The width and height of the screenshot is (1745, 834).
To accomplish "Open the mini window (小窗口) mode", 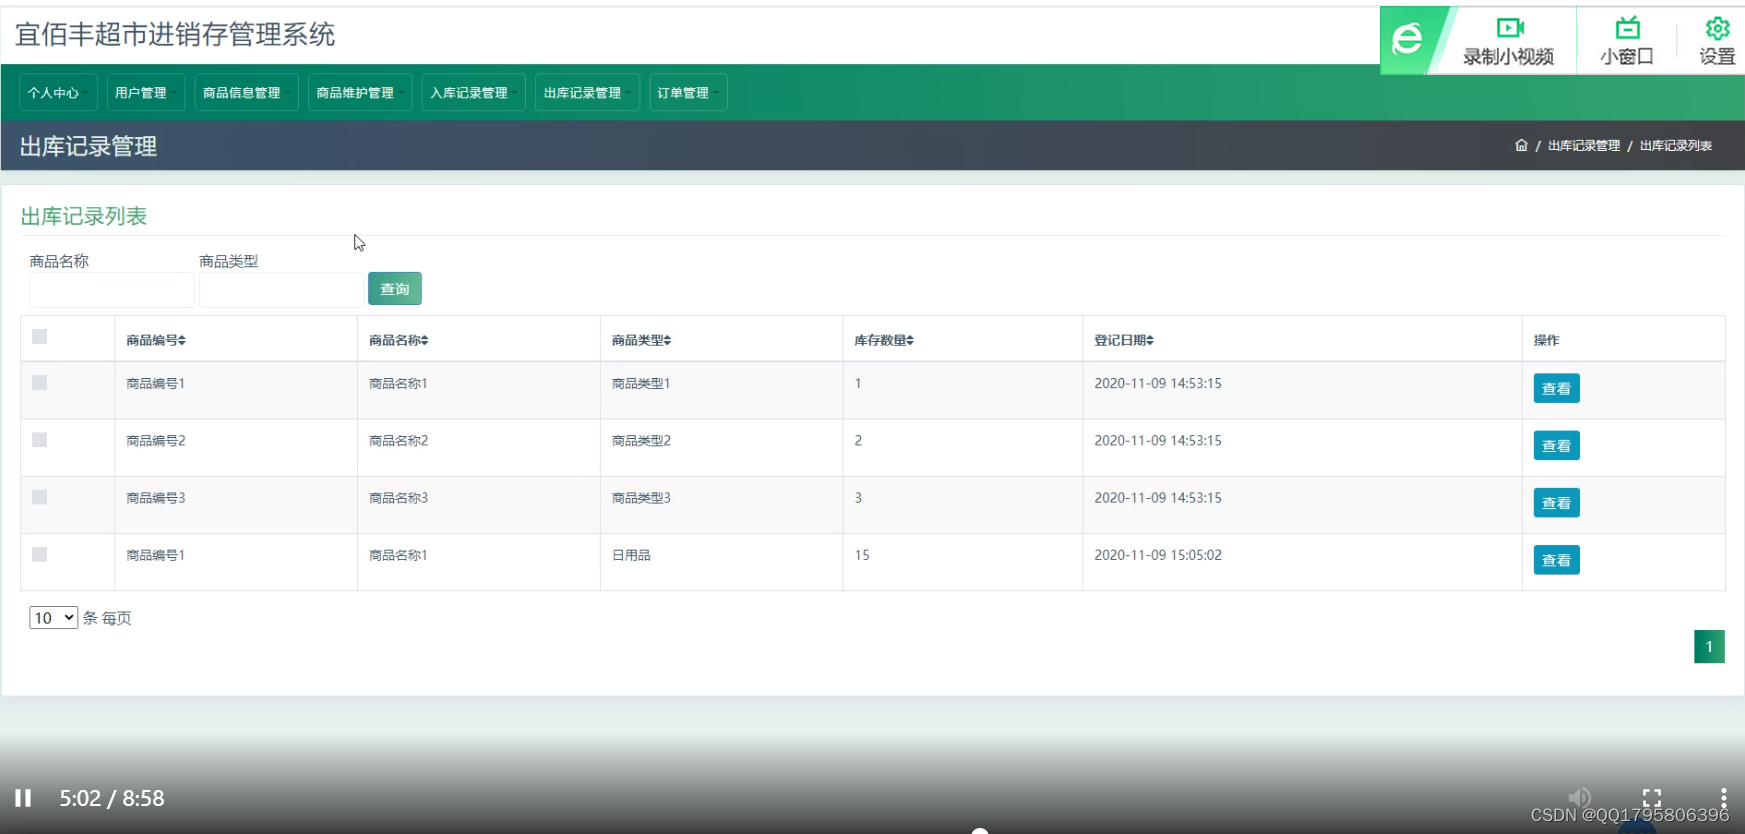I will tap(1627, 41).
